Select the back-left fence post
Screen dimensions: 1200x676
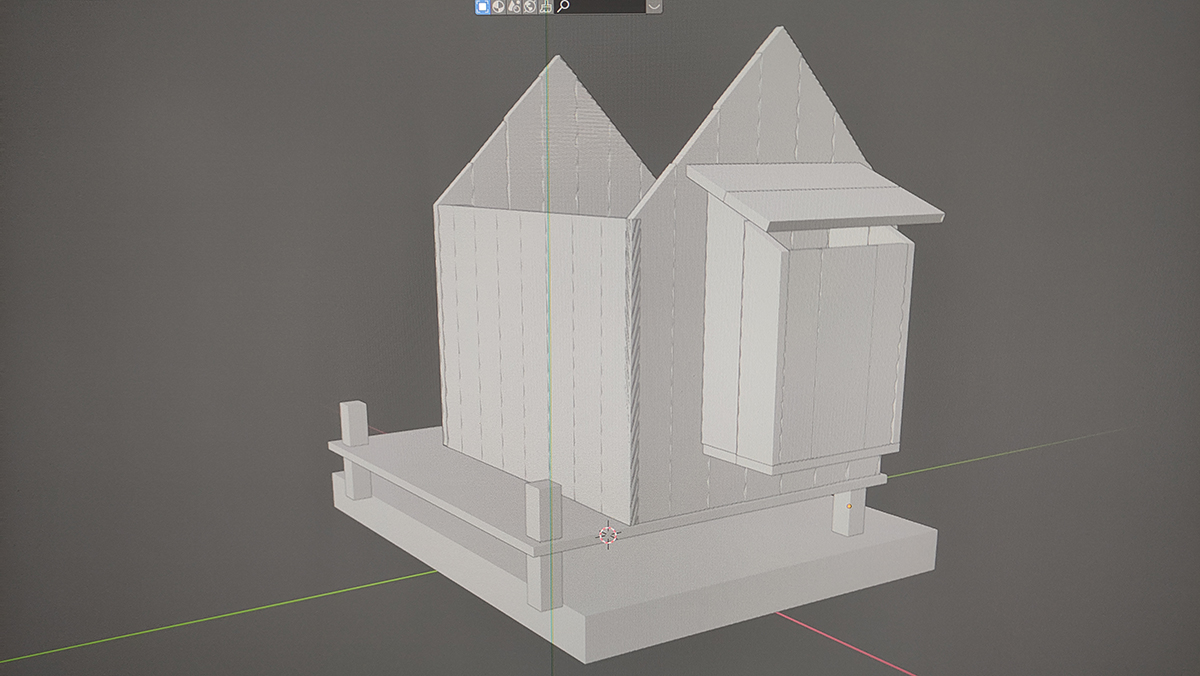coord(354,424)
